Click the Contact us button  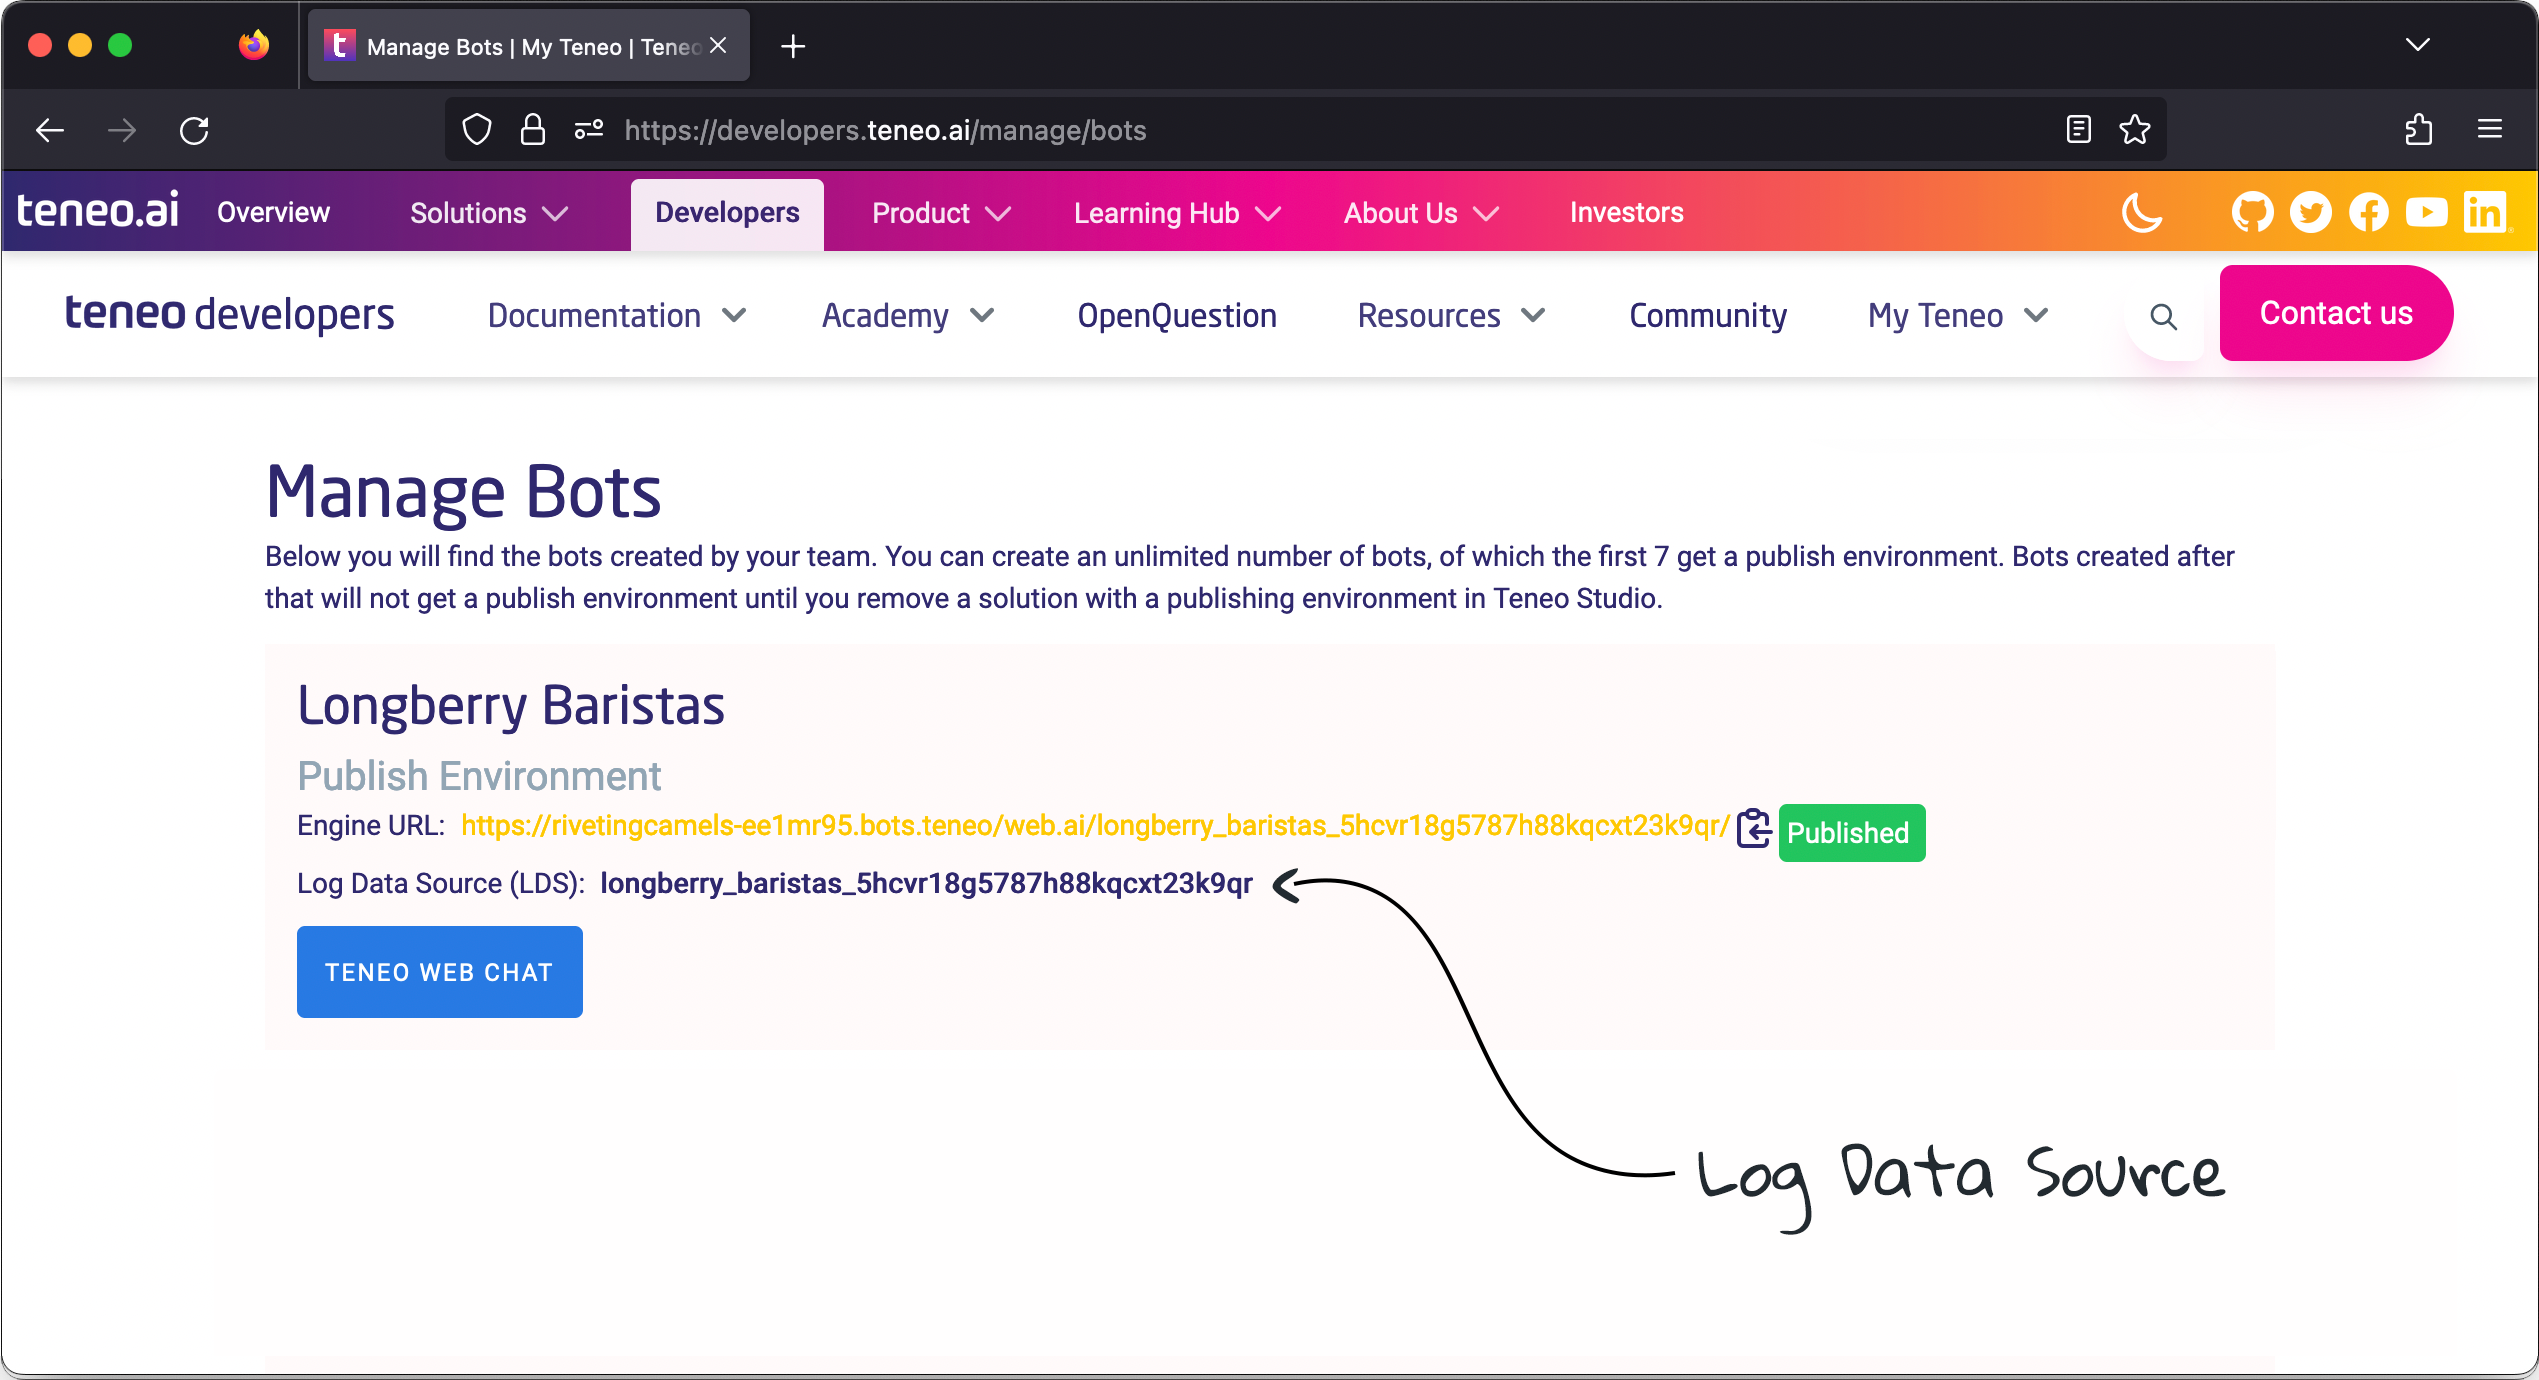tap(2336, 313)
